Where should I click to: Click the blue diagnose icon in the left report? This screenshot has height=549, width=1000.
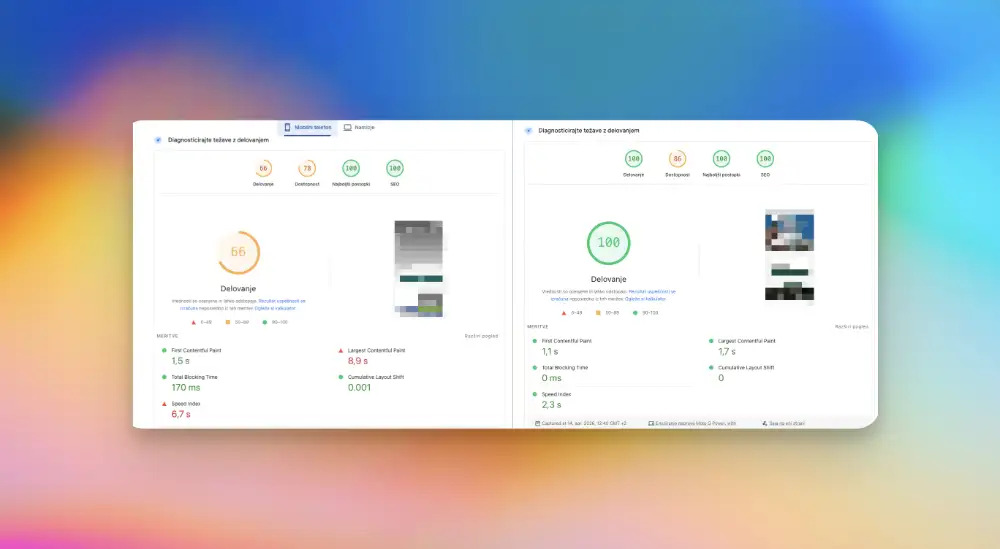click(158, 140)
